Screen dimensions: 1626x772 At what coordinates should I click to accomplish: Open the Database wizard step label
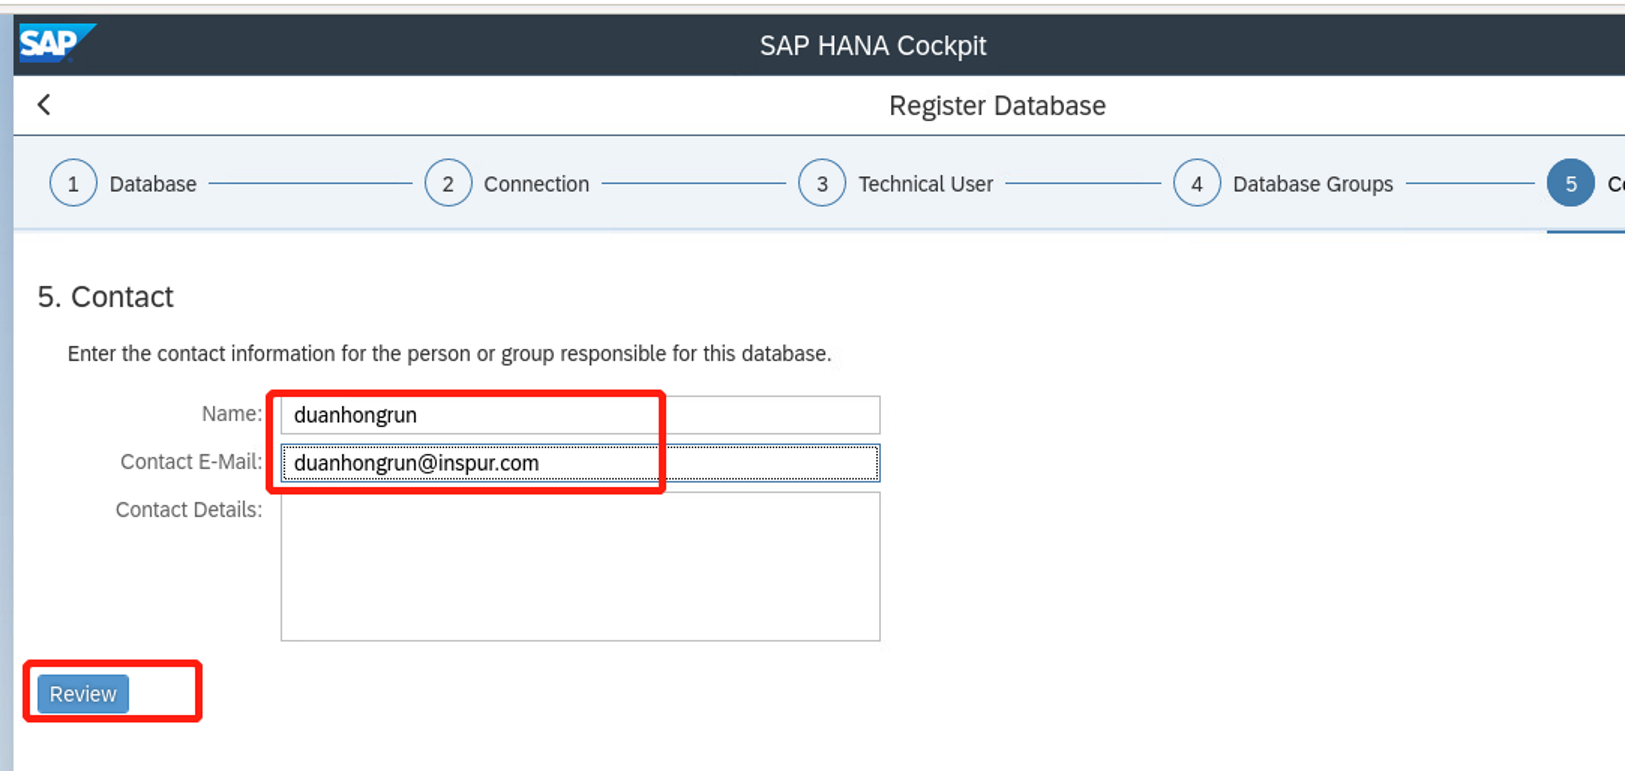153,184
